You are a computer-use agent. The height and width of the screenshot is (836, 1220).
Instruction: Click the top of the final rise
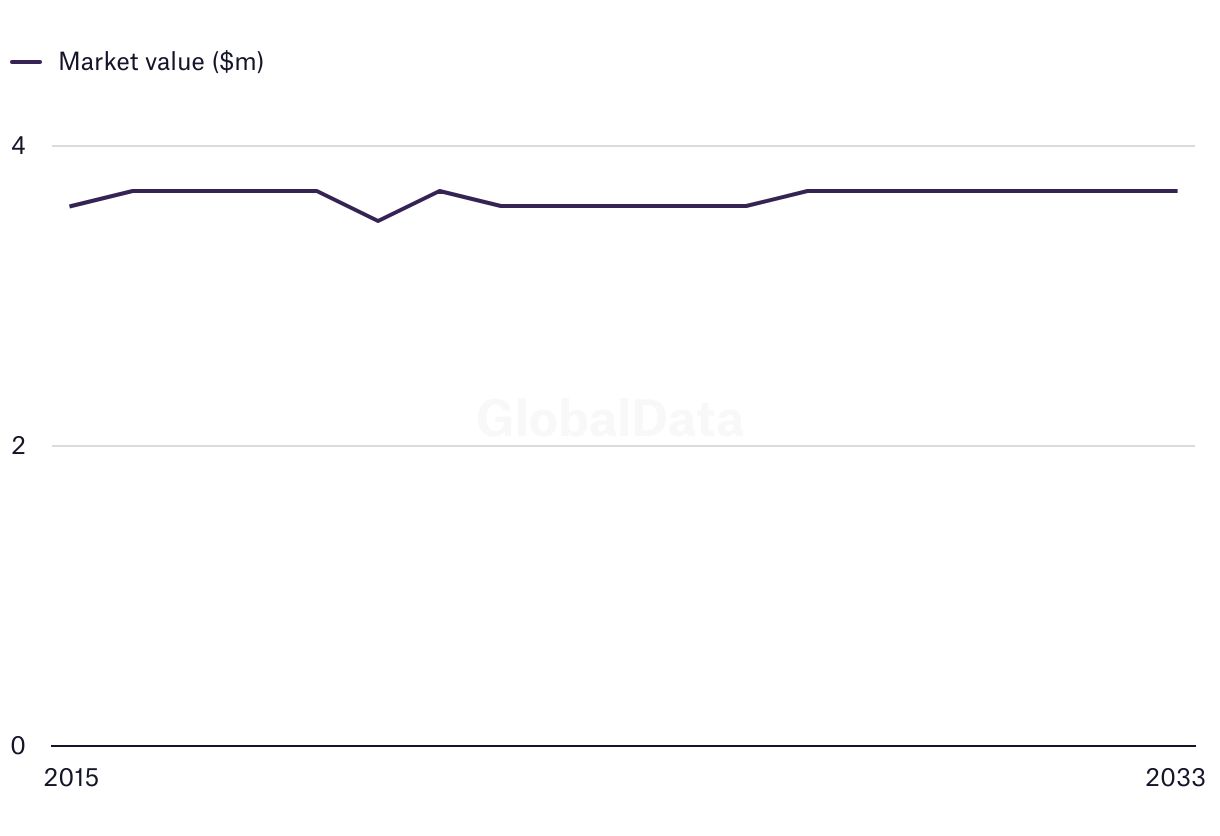pos(807,190)
